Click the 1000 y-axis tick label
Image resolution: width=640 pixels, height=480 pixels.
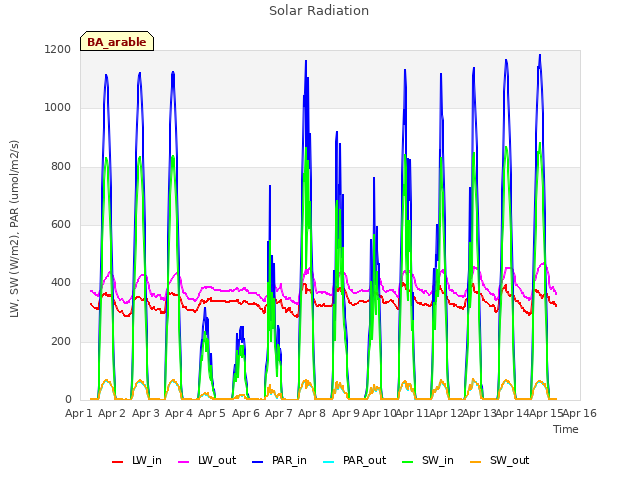(58, 108)
